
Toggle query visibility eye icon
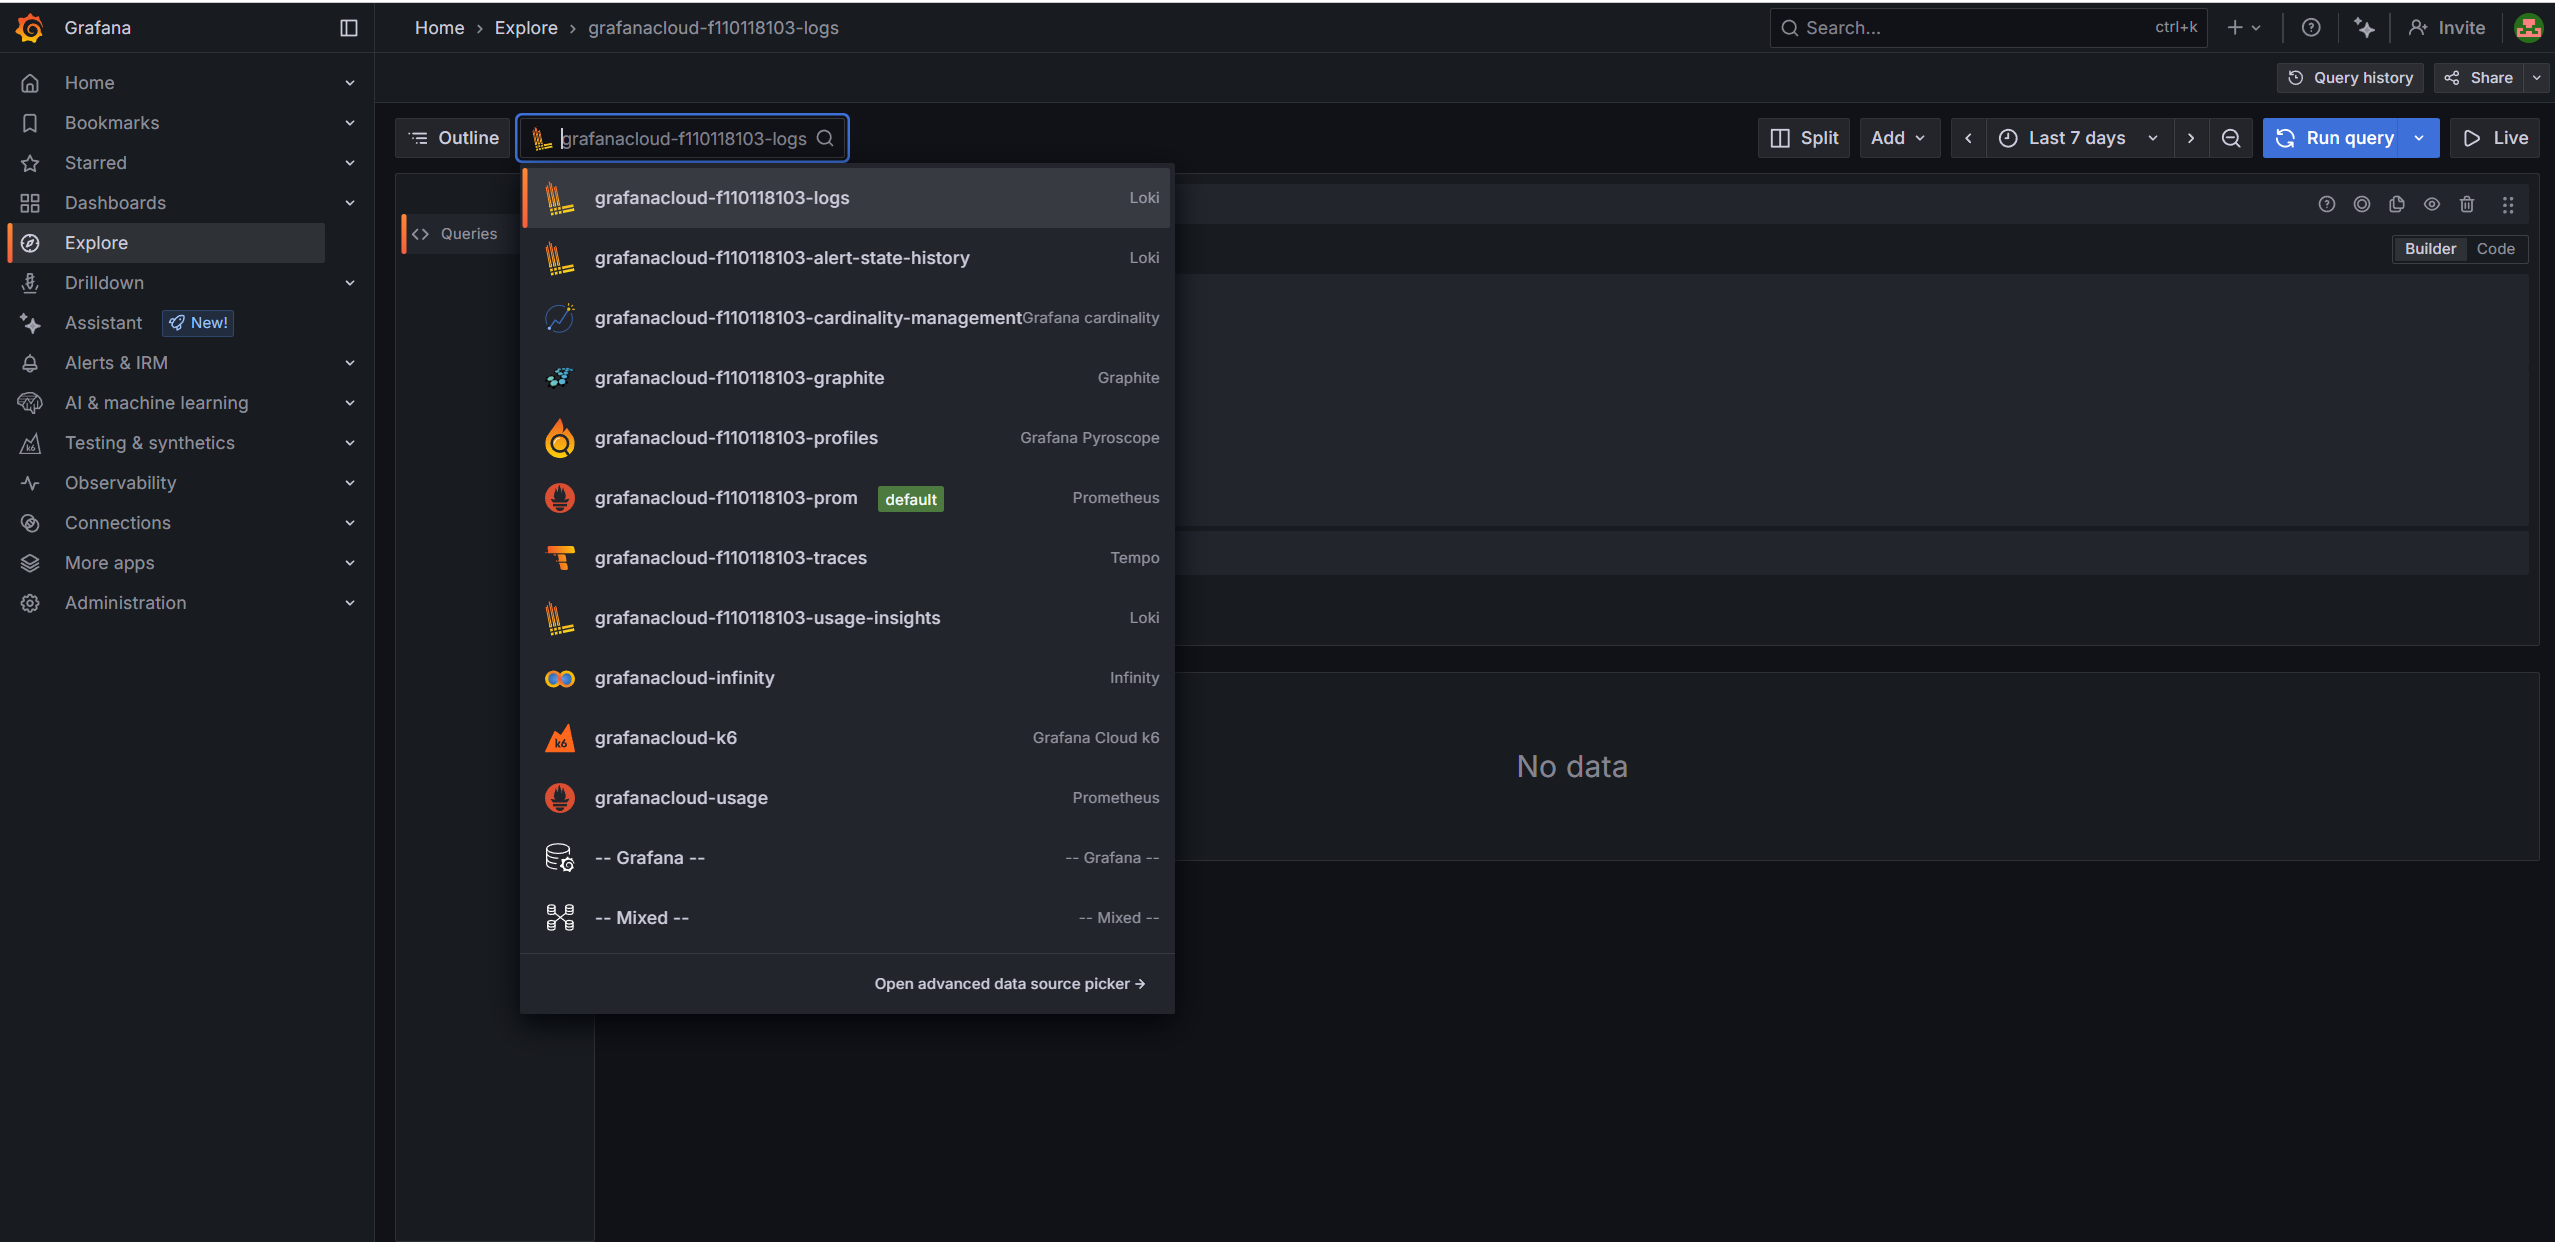pyautogui.click(x=2432, y=204)
